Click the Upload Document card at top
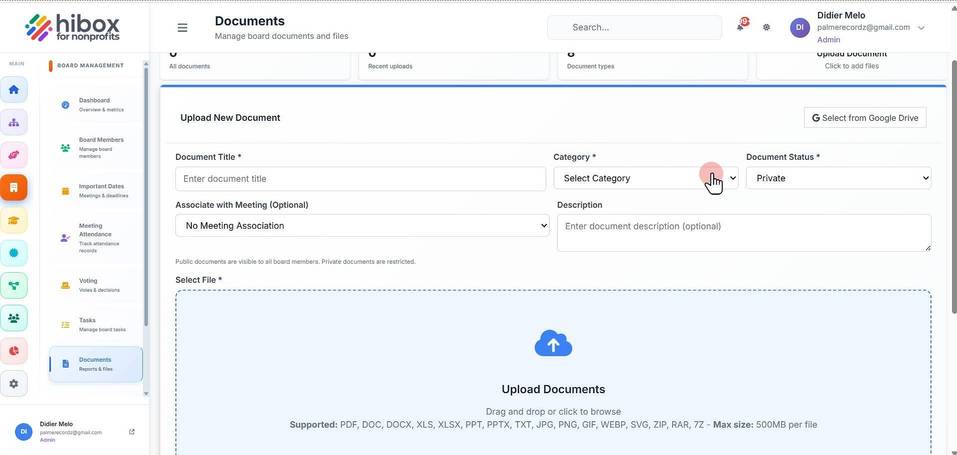The width and height of the screenshot is (957, 455). click(x=851, y=64)
